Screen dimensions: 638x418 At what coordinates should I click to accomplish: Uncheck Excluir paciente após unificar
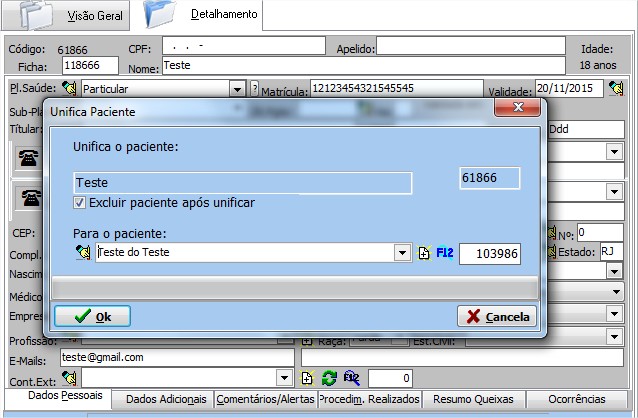(x=81, y=203)
